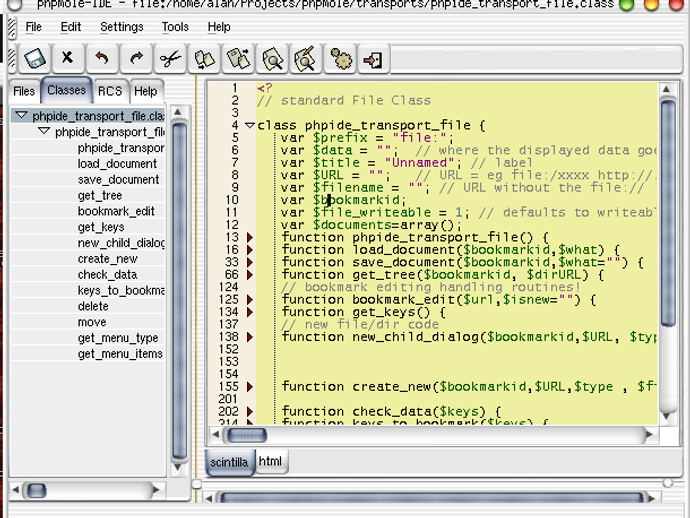The height and width of the screenshot is (518, 690).
Task: Select delete in the class tree
Action: (x=93, y=306)
